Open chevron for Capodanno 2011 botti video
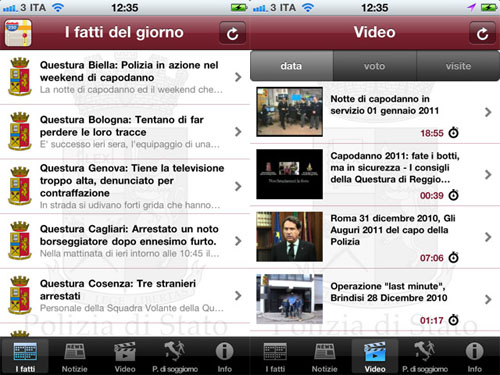This screenshot has width=500, height=375. pyautogui.click(x=488, y=174)
